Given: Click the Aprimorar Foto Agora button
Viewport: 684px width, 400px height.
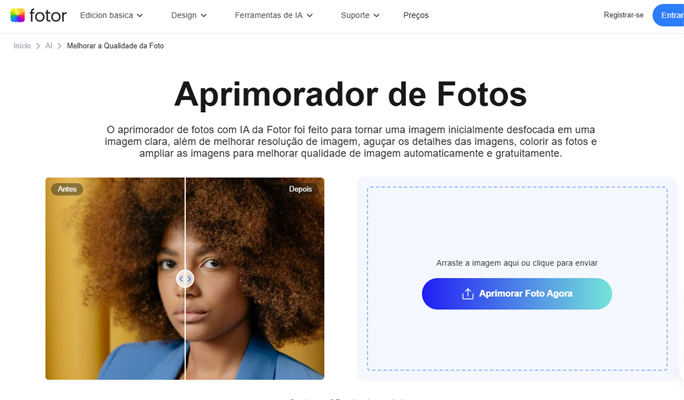Looking at the screenshot, I should tap(516, 294).
